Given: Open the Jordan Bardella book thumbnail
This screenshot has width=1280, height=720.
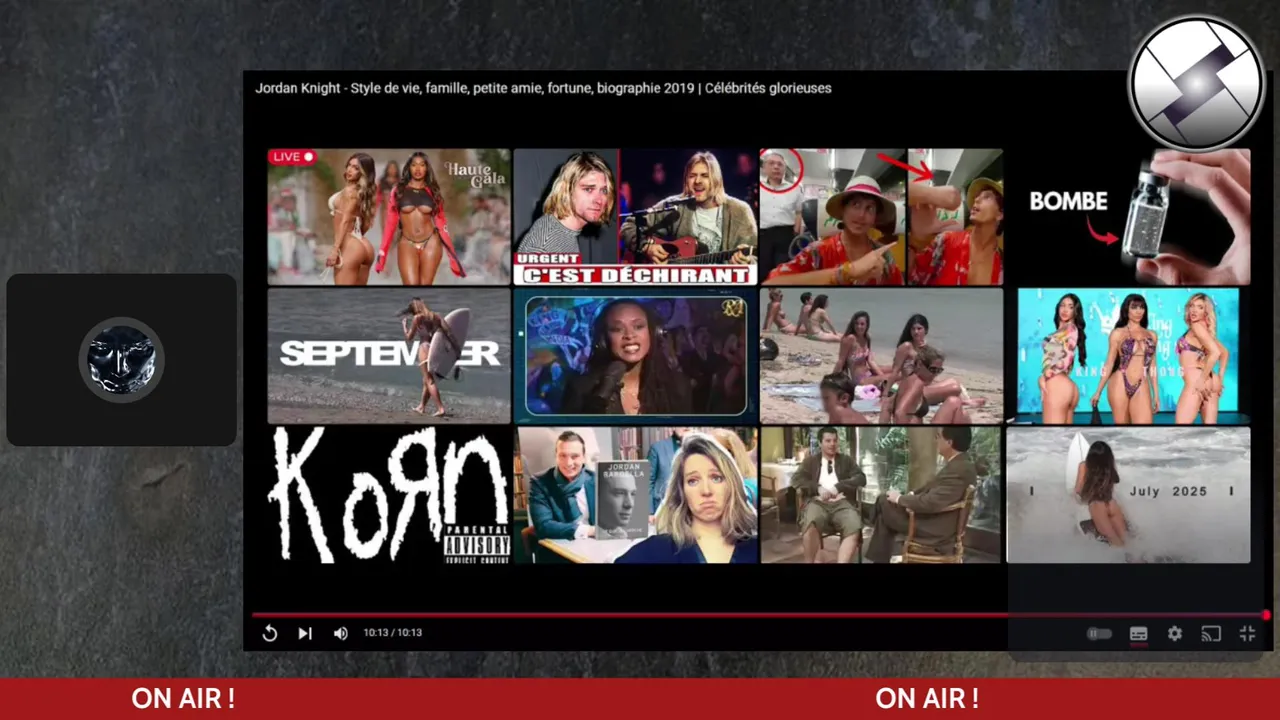Looking at the screenshot, I should click(x=635, y=495).
